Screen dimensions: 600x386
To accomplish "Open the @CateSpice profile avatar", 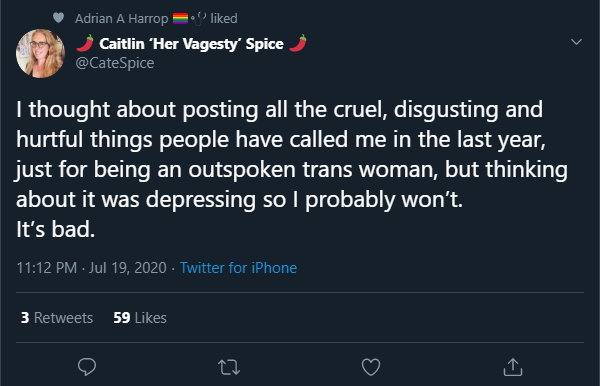I will click(40, 54).
